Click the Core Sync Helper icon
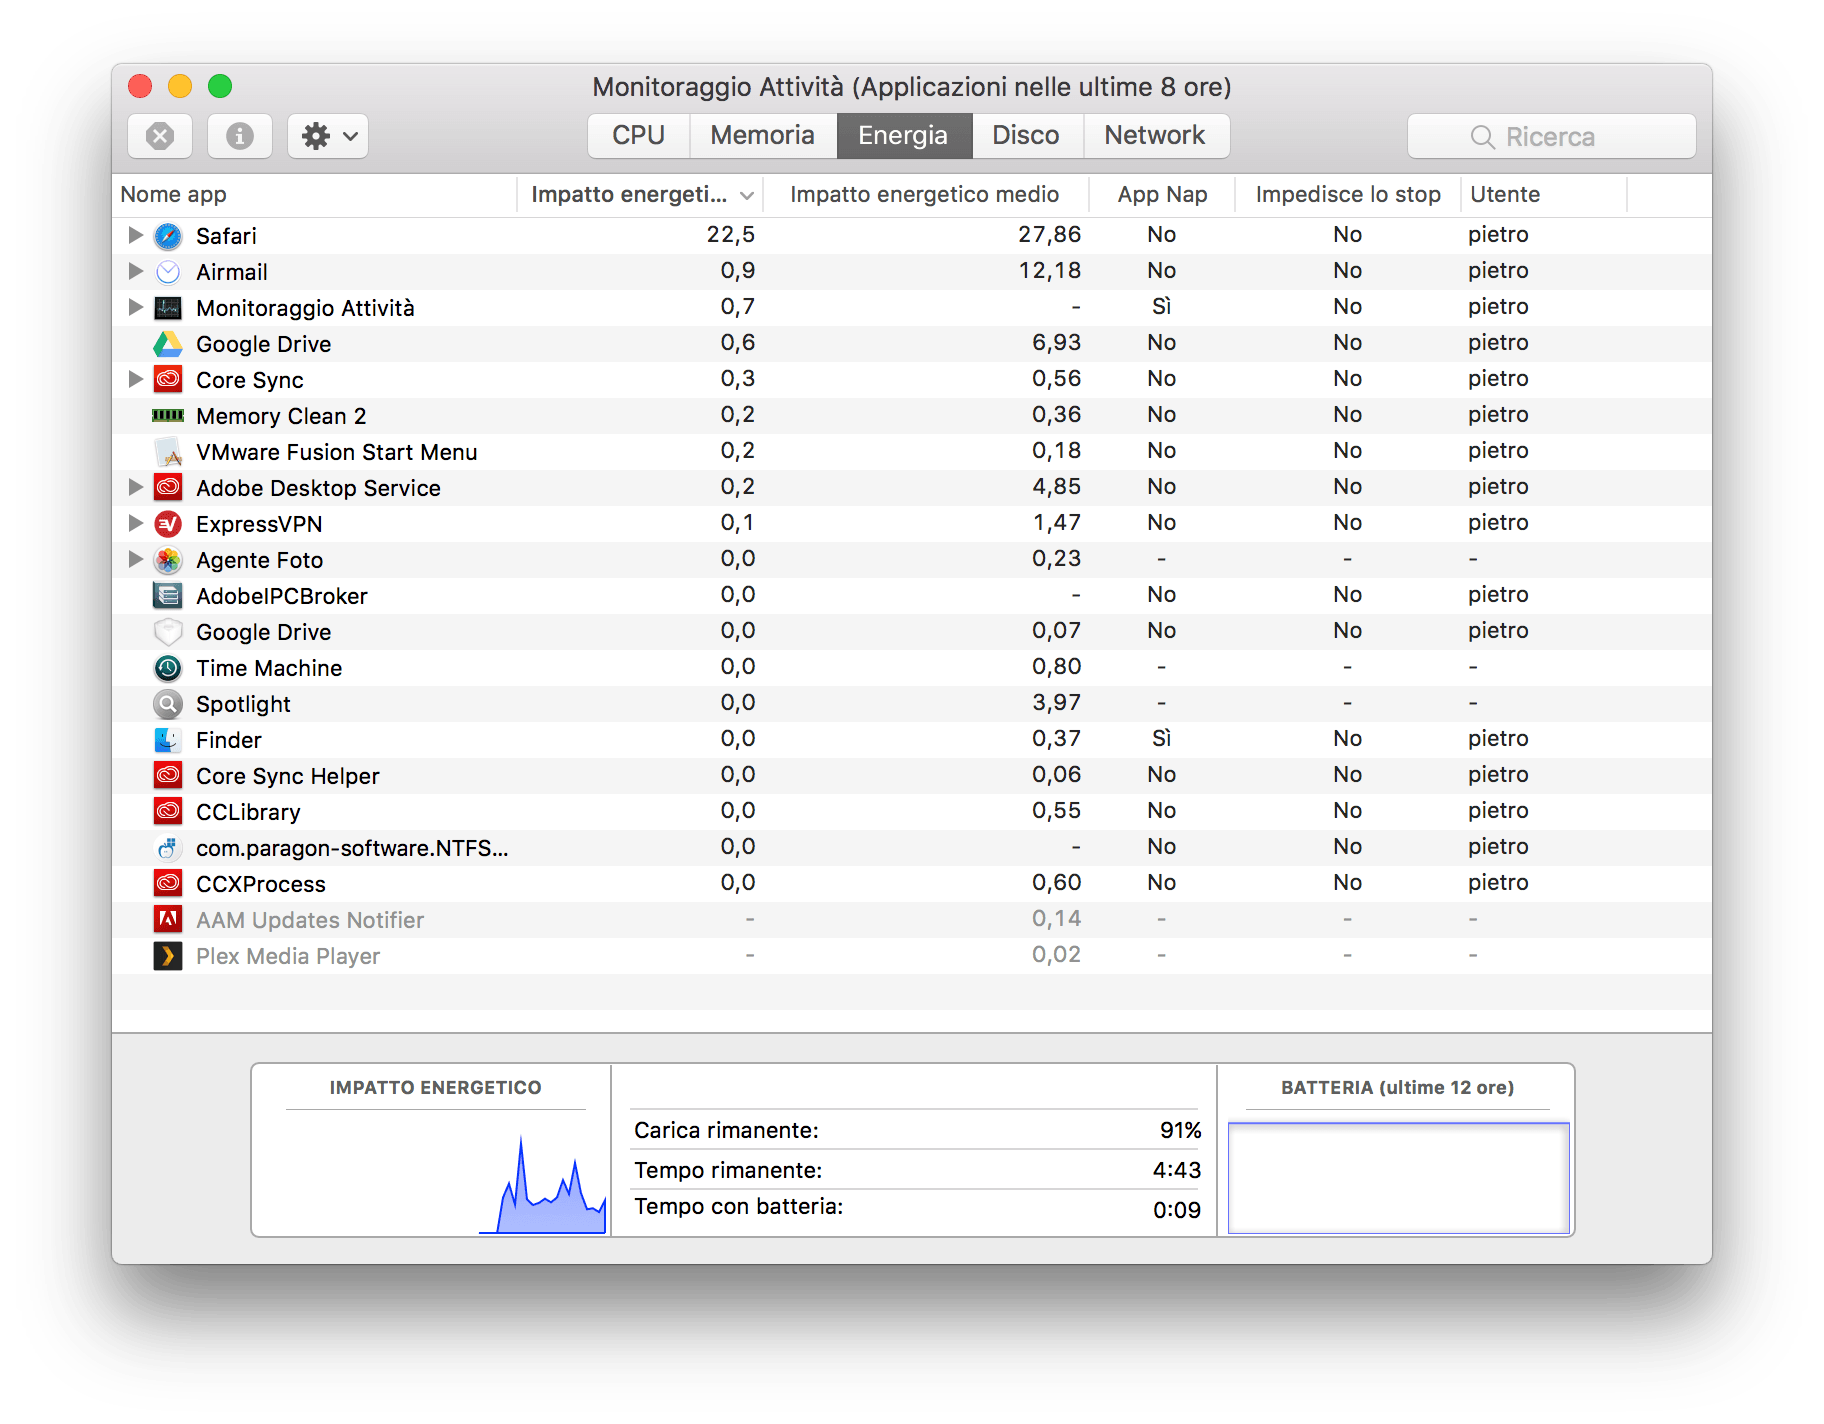 168,776
